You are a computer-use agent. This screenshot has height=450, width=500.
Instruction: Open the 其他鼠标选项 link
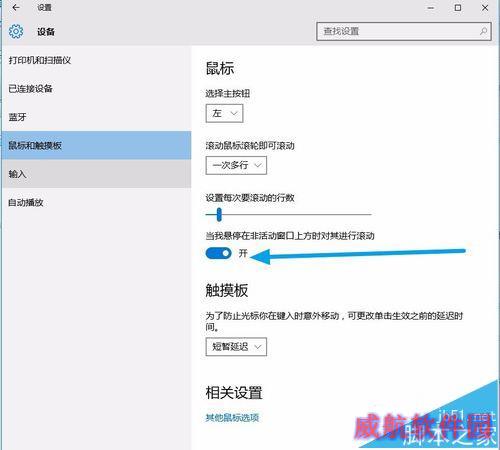point(232,418)
